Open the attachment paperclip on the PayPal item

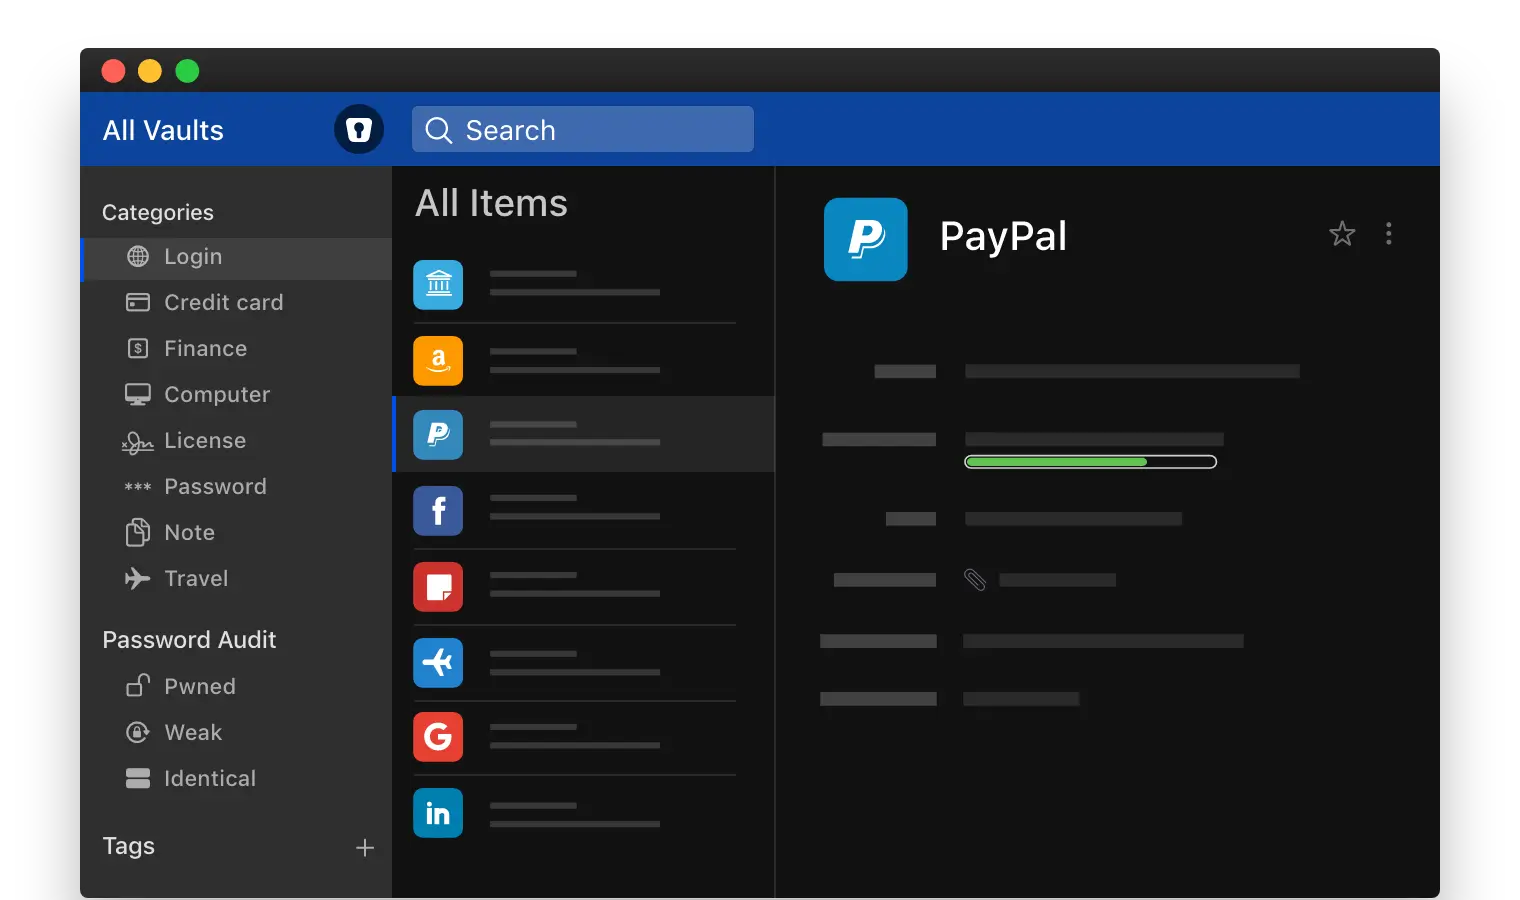975,579
